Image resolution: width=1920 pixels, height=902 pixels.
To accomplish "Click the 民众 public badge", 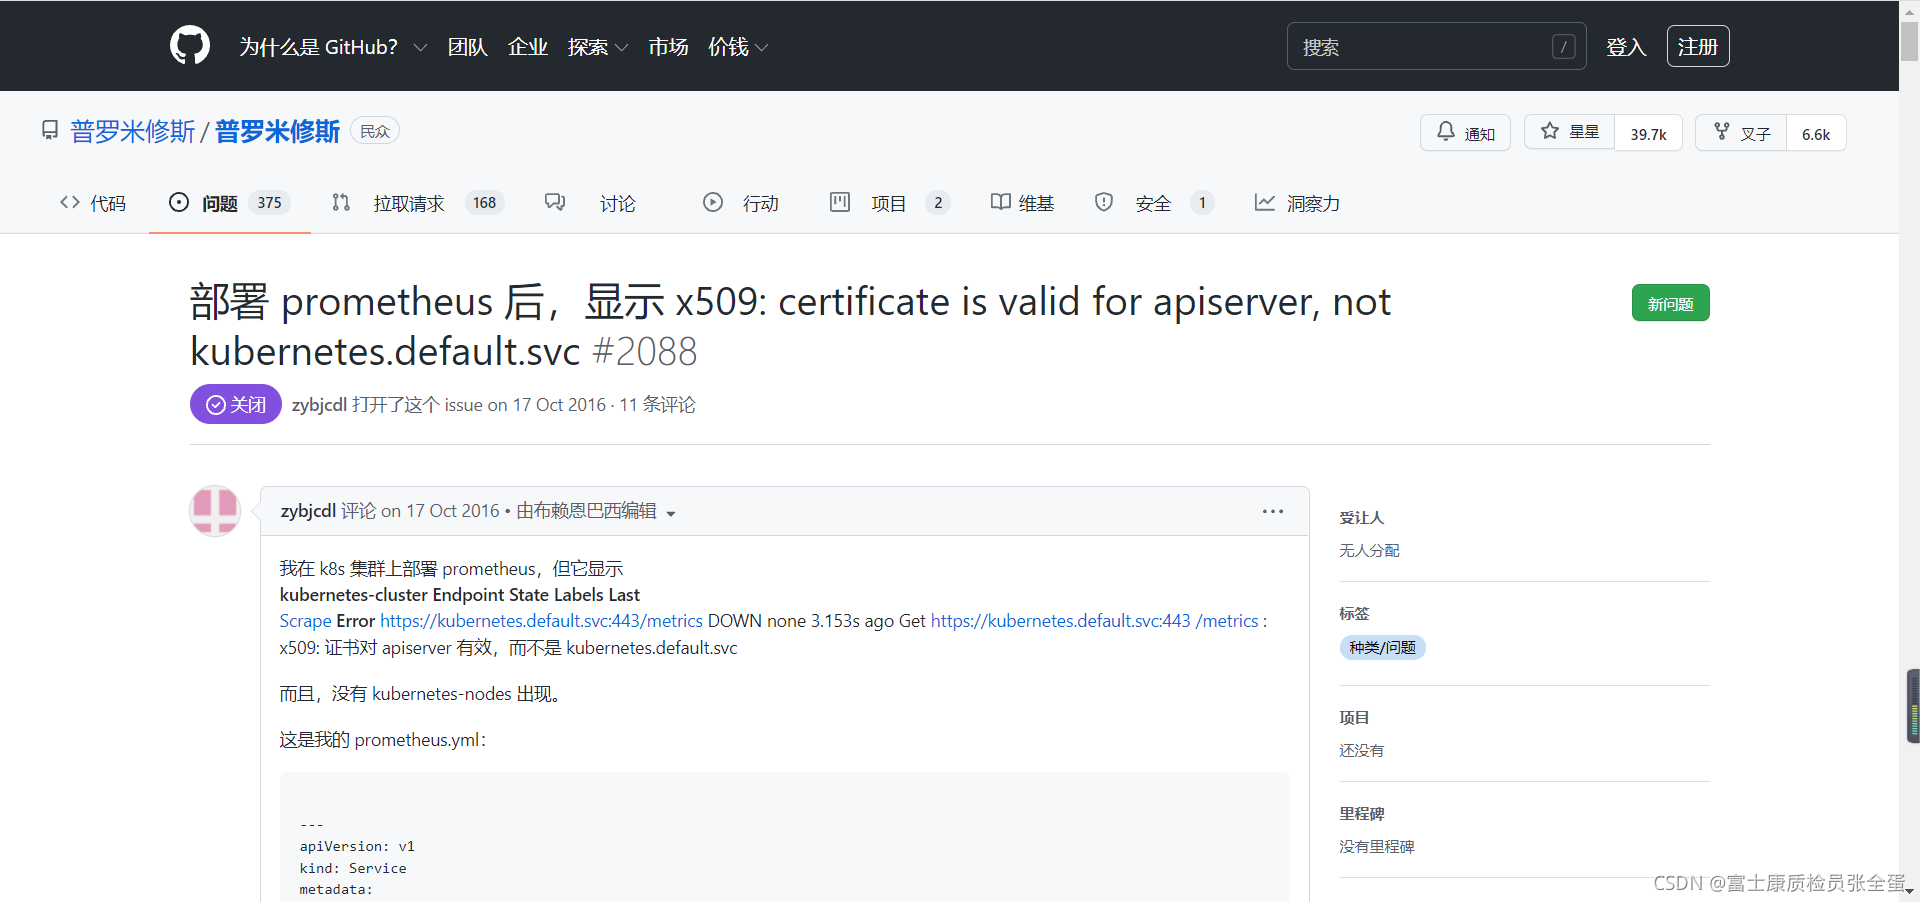I will tap(375, 131).
